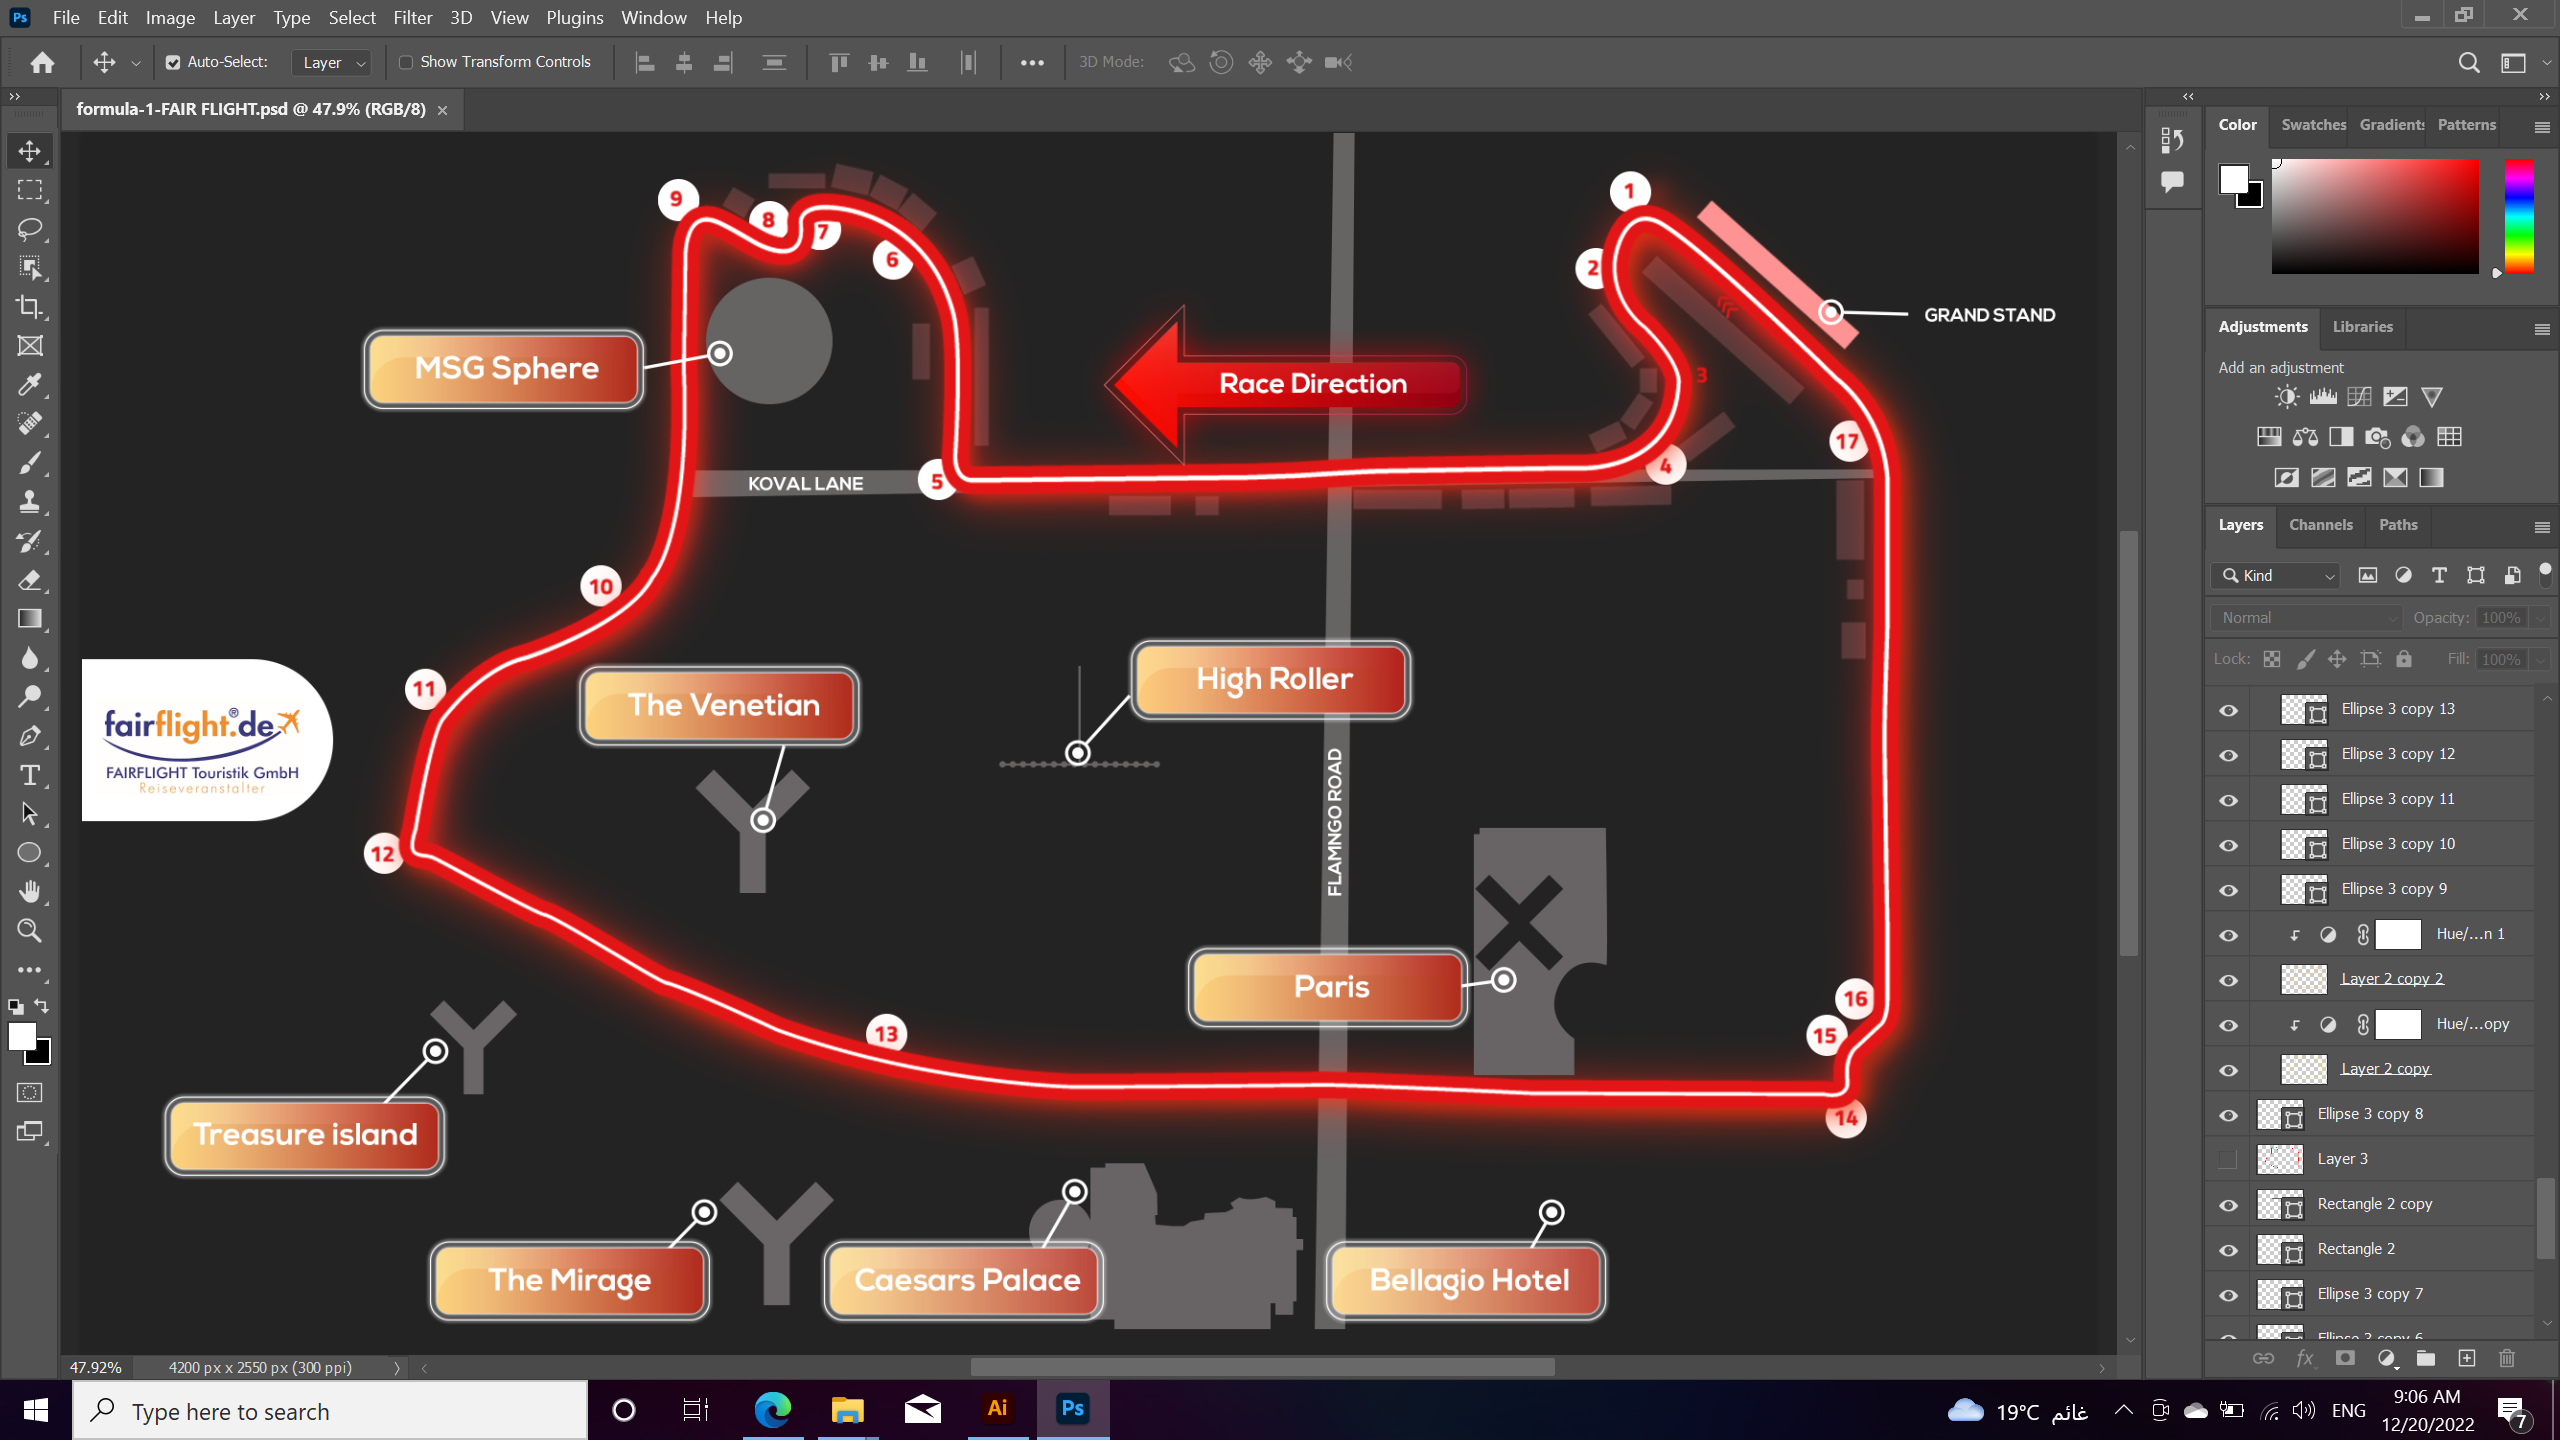Open Move tool preset picker arrow
Image resolution: width=2560 pixels, height=1440 pixels.
point(136,62)
